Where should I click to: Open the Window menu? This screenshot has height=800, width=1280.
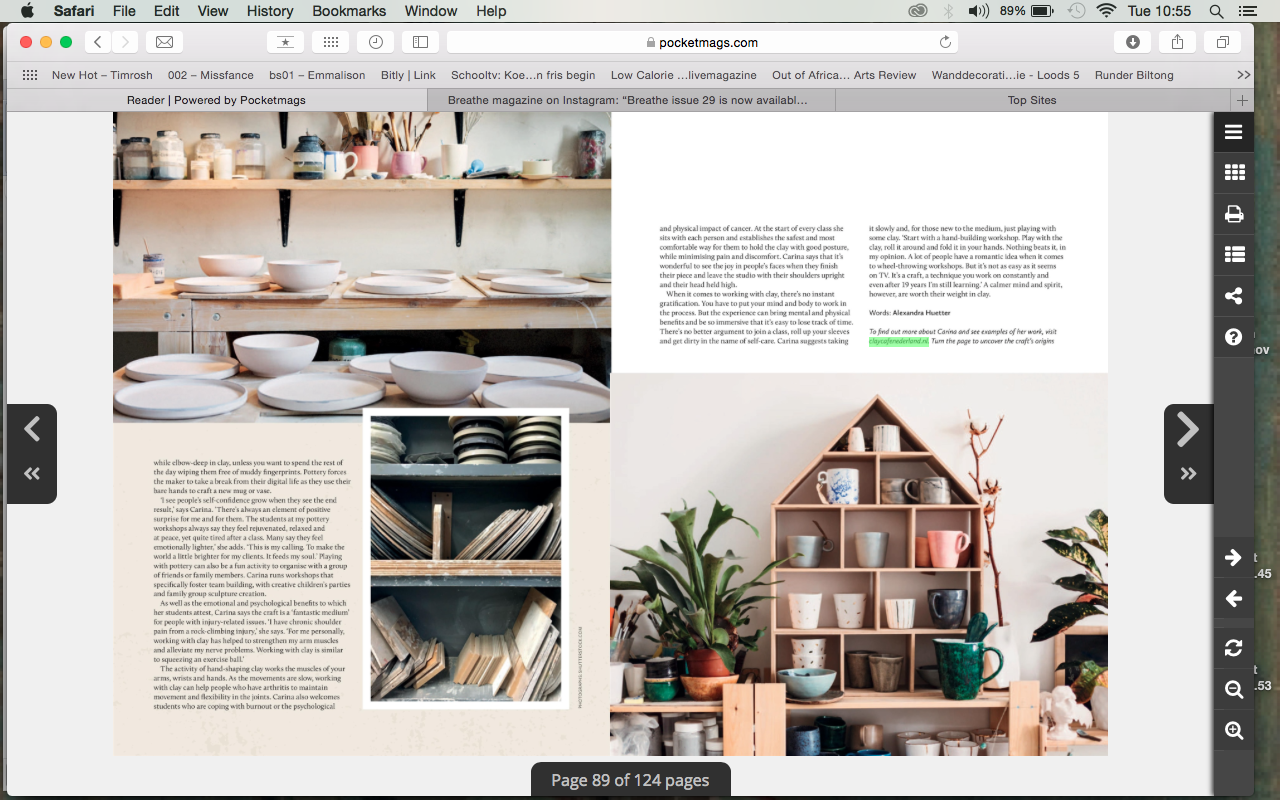pos(431,11)
